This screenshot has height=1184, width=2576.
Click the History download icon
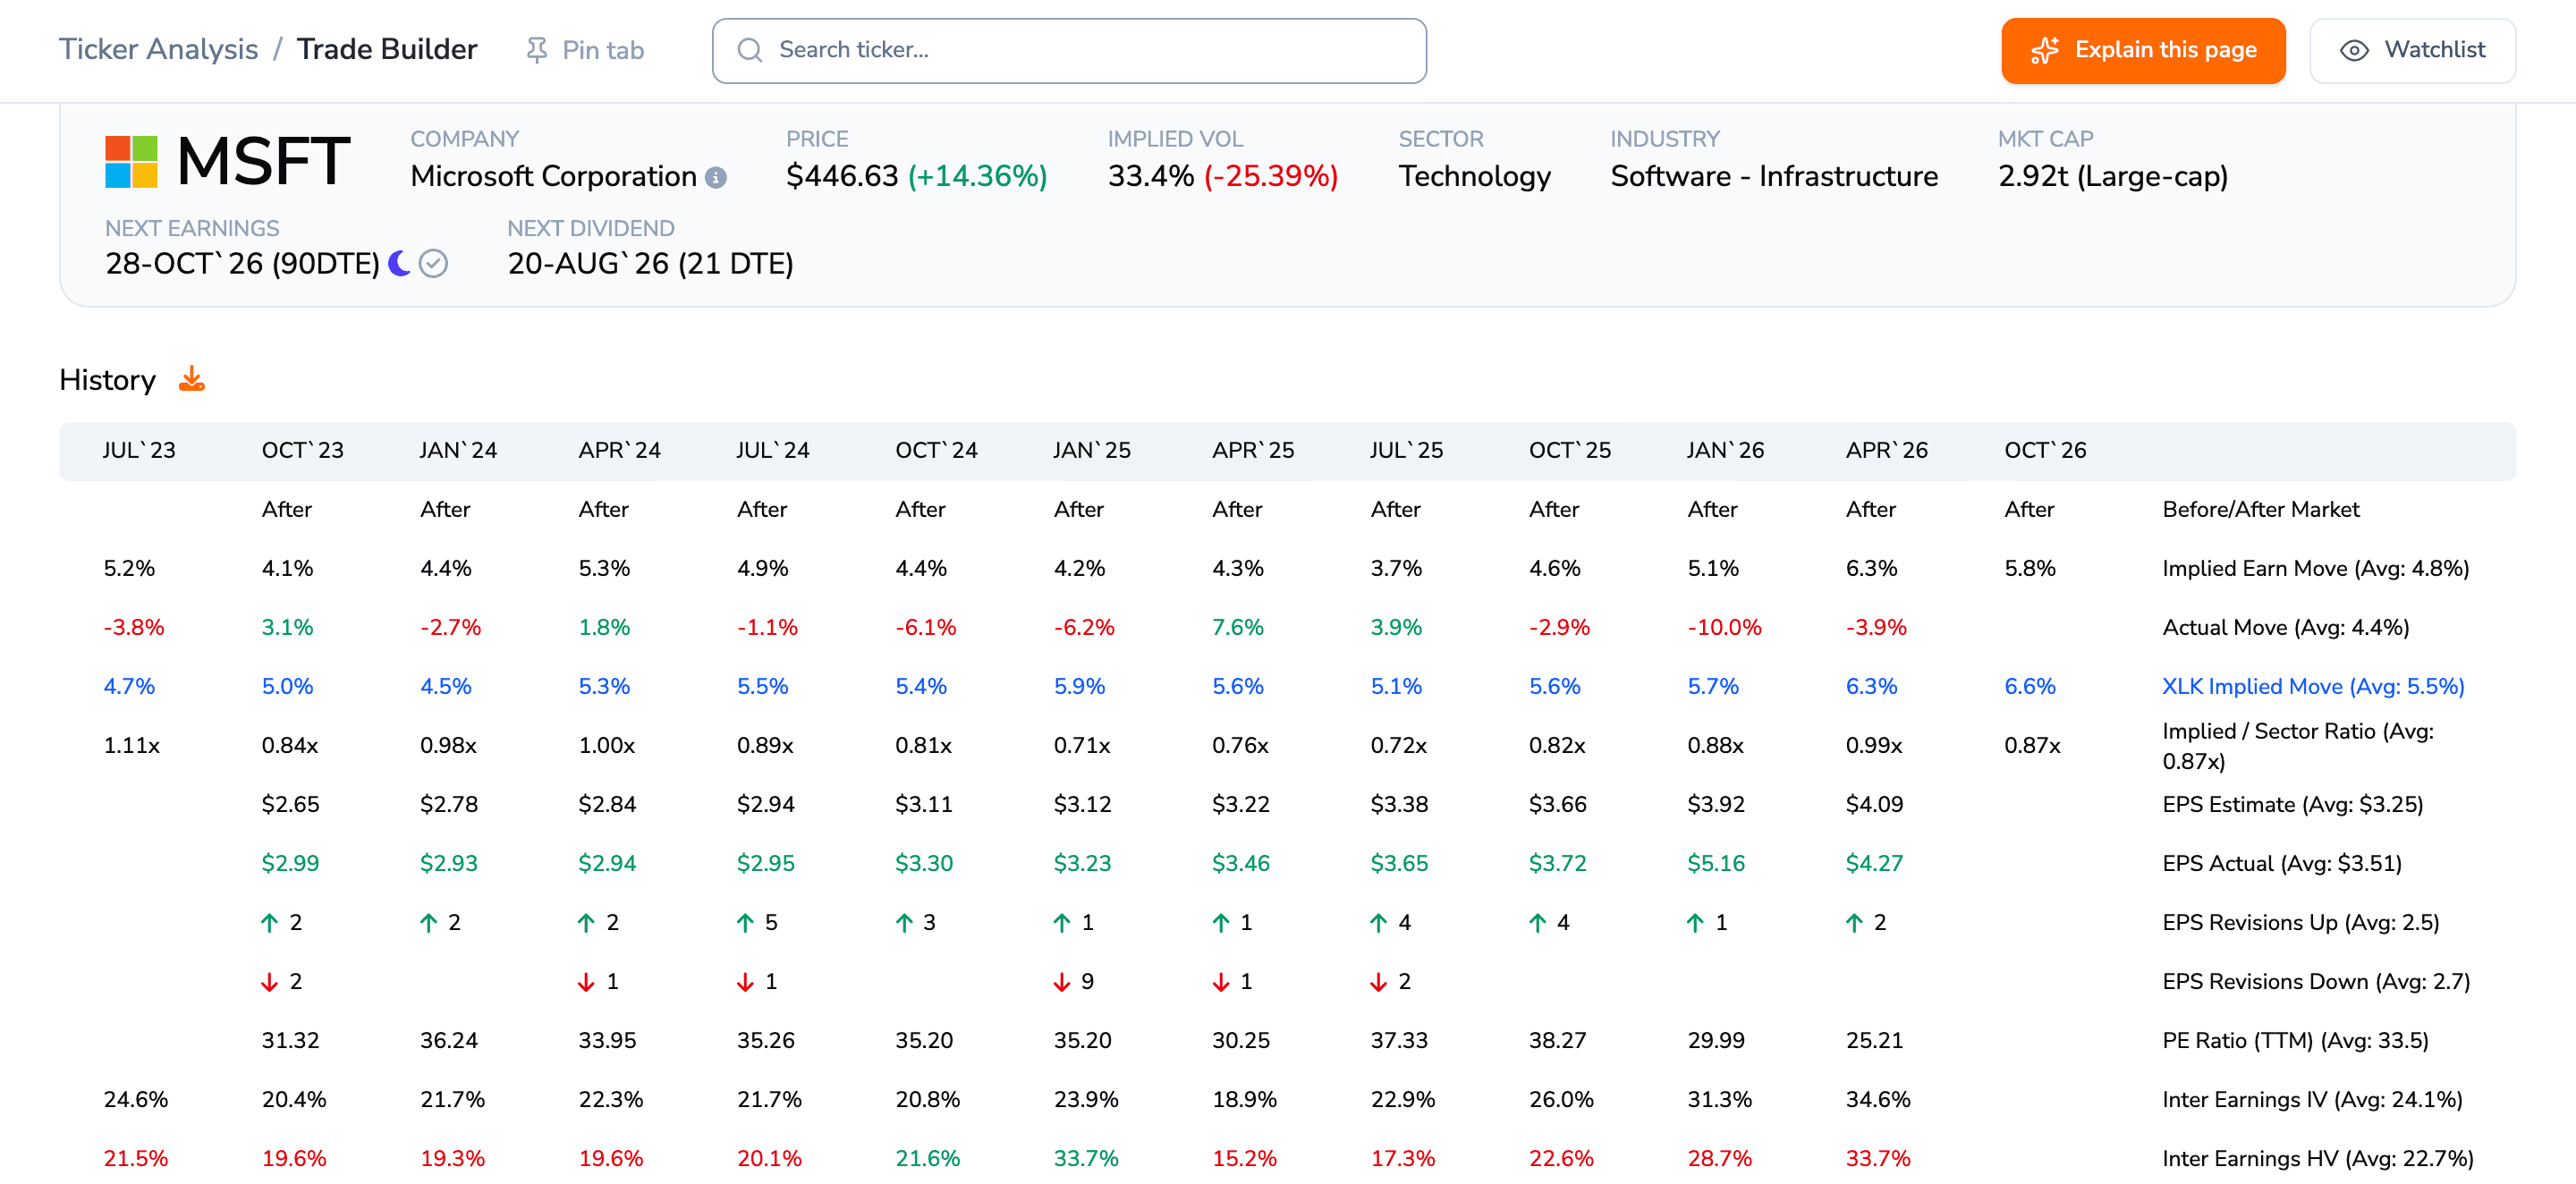(191, 380)
